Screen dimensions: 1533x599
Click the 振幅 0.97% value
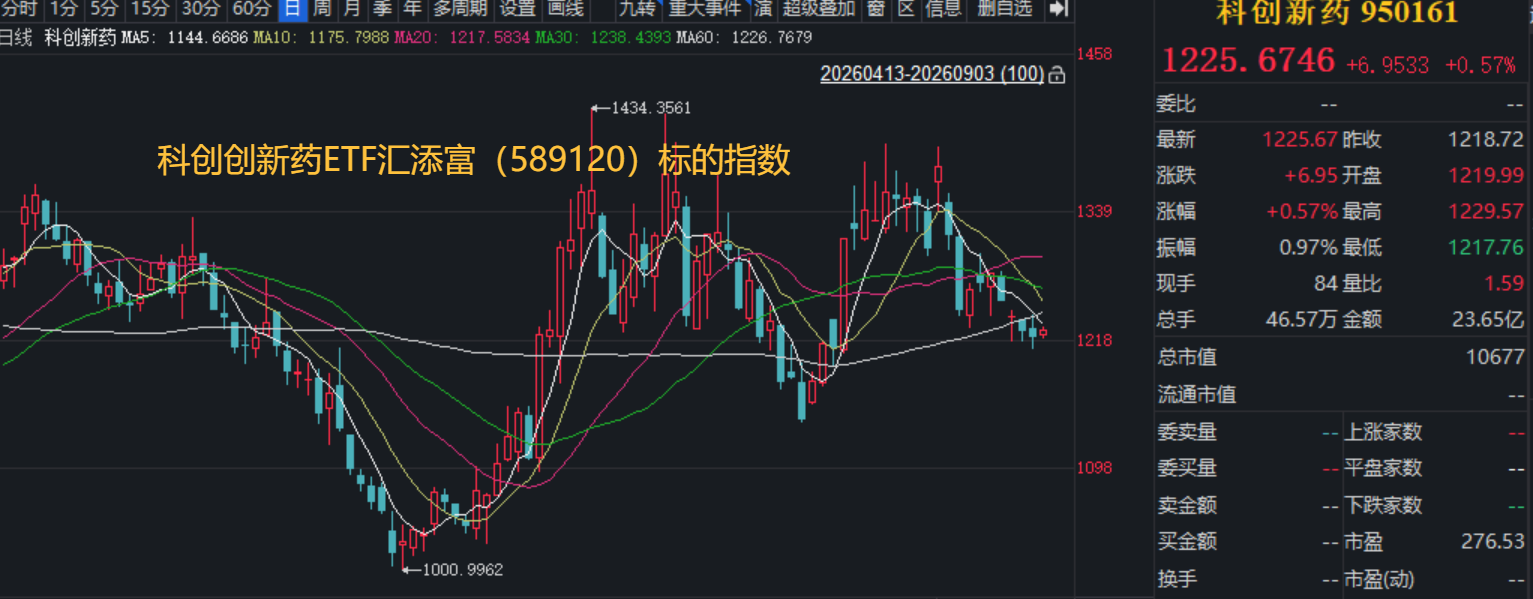click(1308, 248)
